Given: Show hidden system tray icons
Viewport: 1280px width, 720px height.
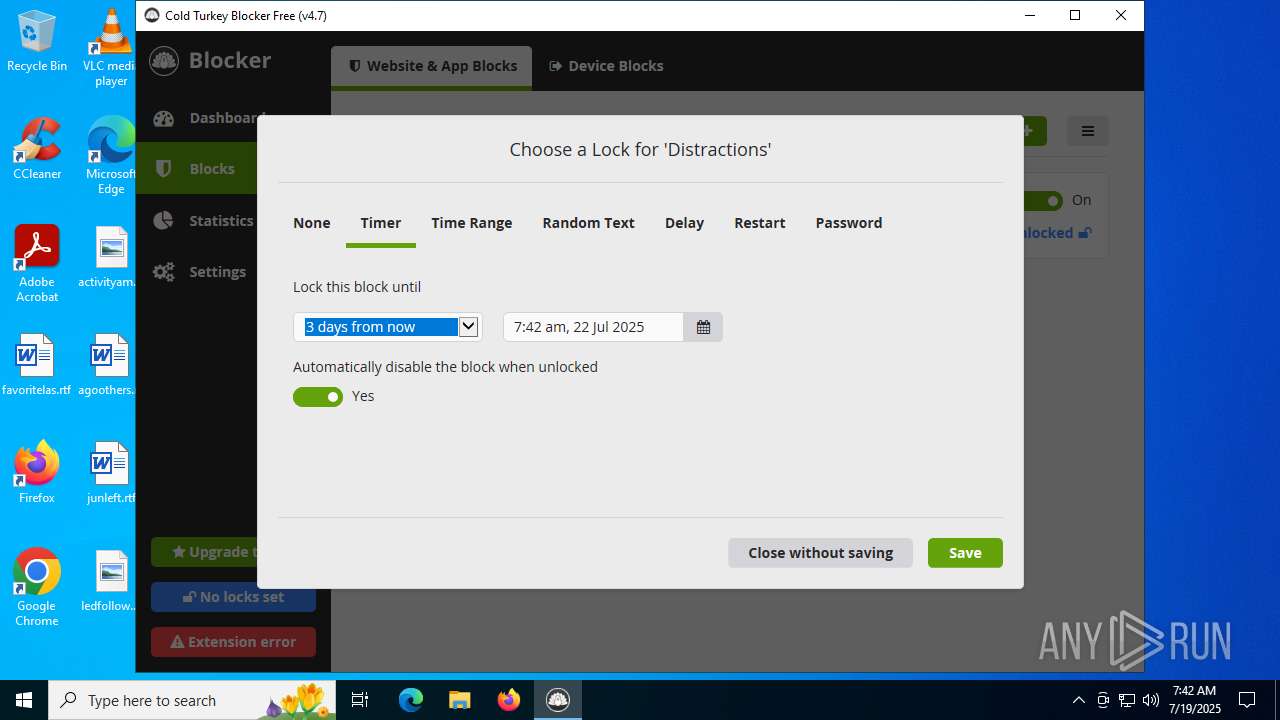Looking at the screenshot, I should [x=1078, y=700].
